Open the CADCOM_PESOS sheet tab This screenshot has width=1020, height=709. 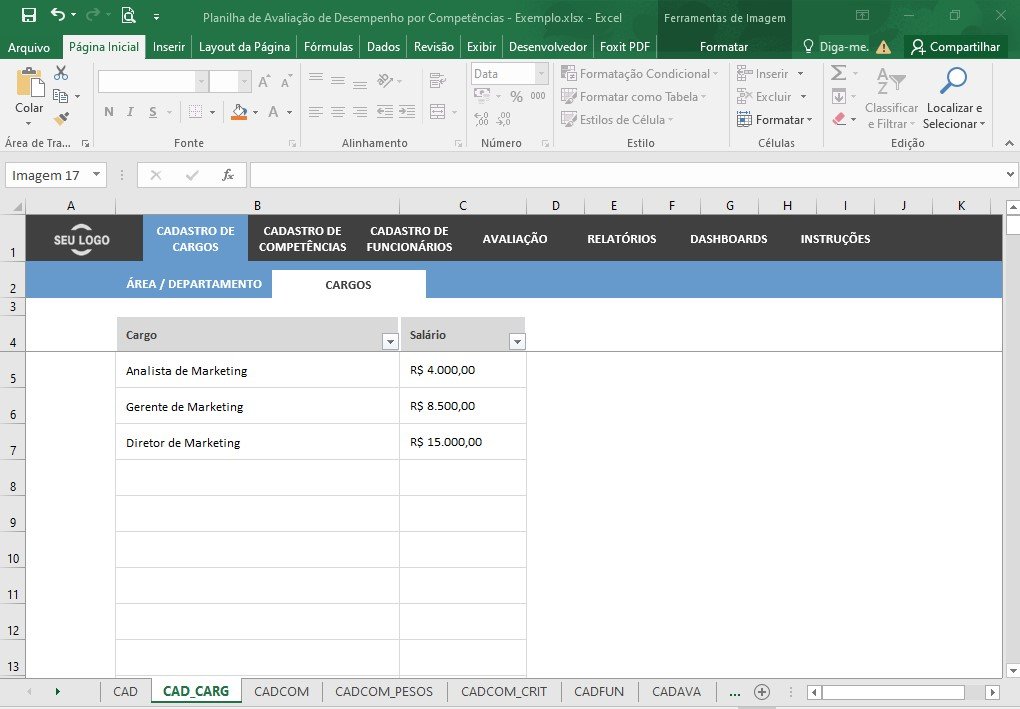click(x=384, y=691)
